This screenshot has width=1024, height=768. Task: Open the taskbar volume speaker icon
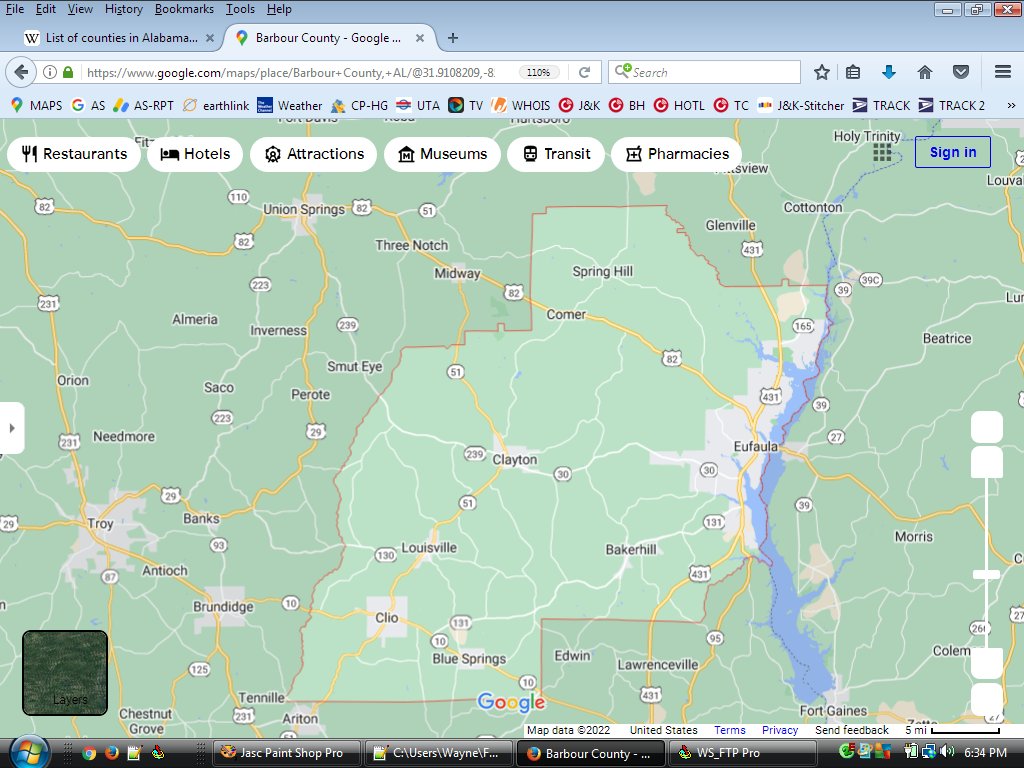[x=947, y=752]
